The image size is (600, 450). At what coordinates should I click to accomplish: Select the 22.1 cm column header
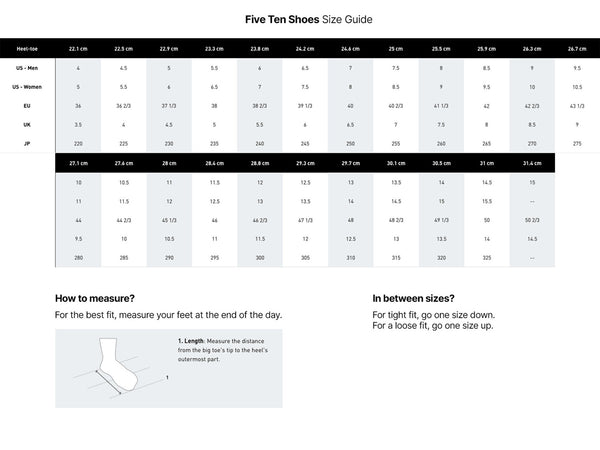[79, 48]
